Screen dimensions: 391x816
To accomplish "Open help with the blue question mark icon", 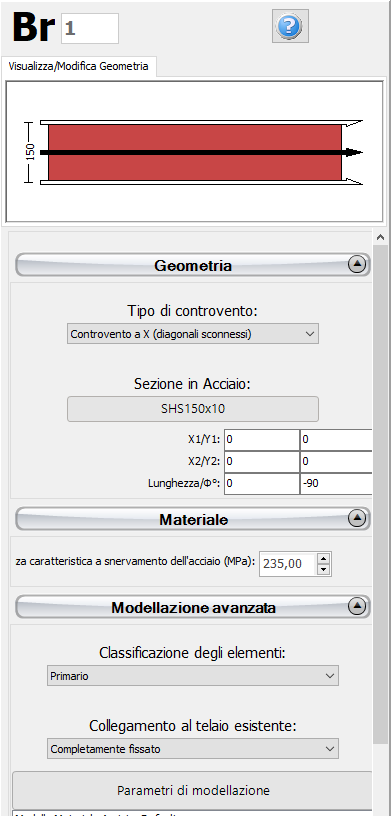I will (x=290, y=26).
